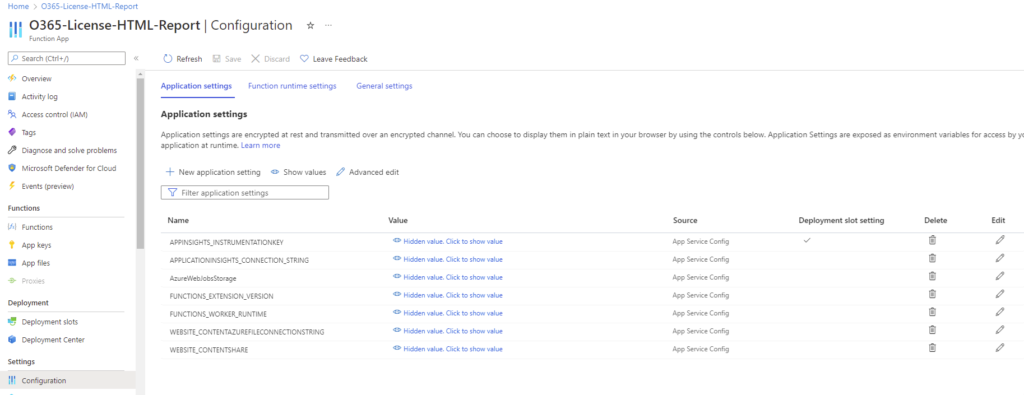Click the Save button in toolbar

point(227,59)
